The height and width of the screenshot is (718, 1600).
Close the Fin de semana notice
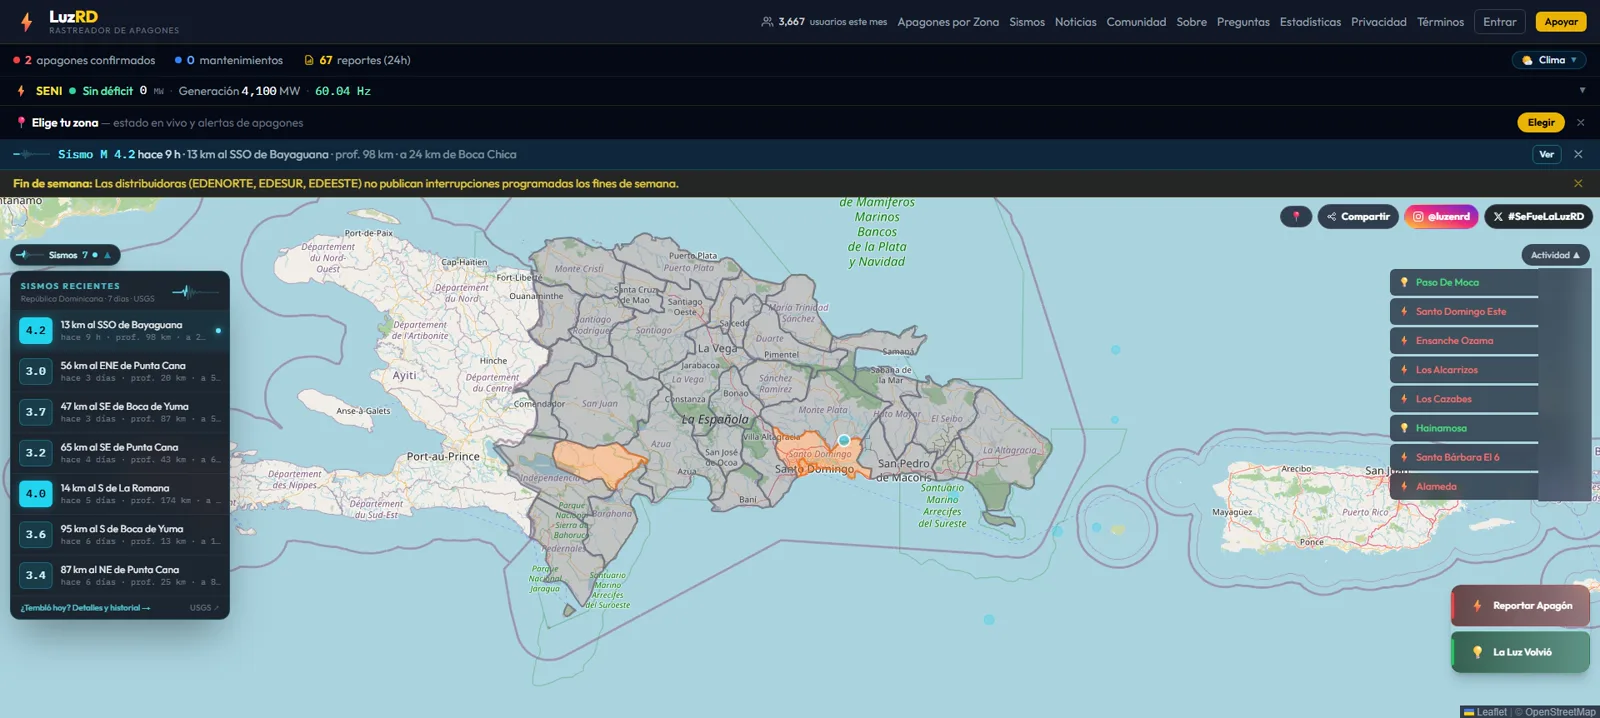[x=1578, y=183]
